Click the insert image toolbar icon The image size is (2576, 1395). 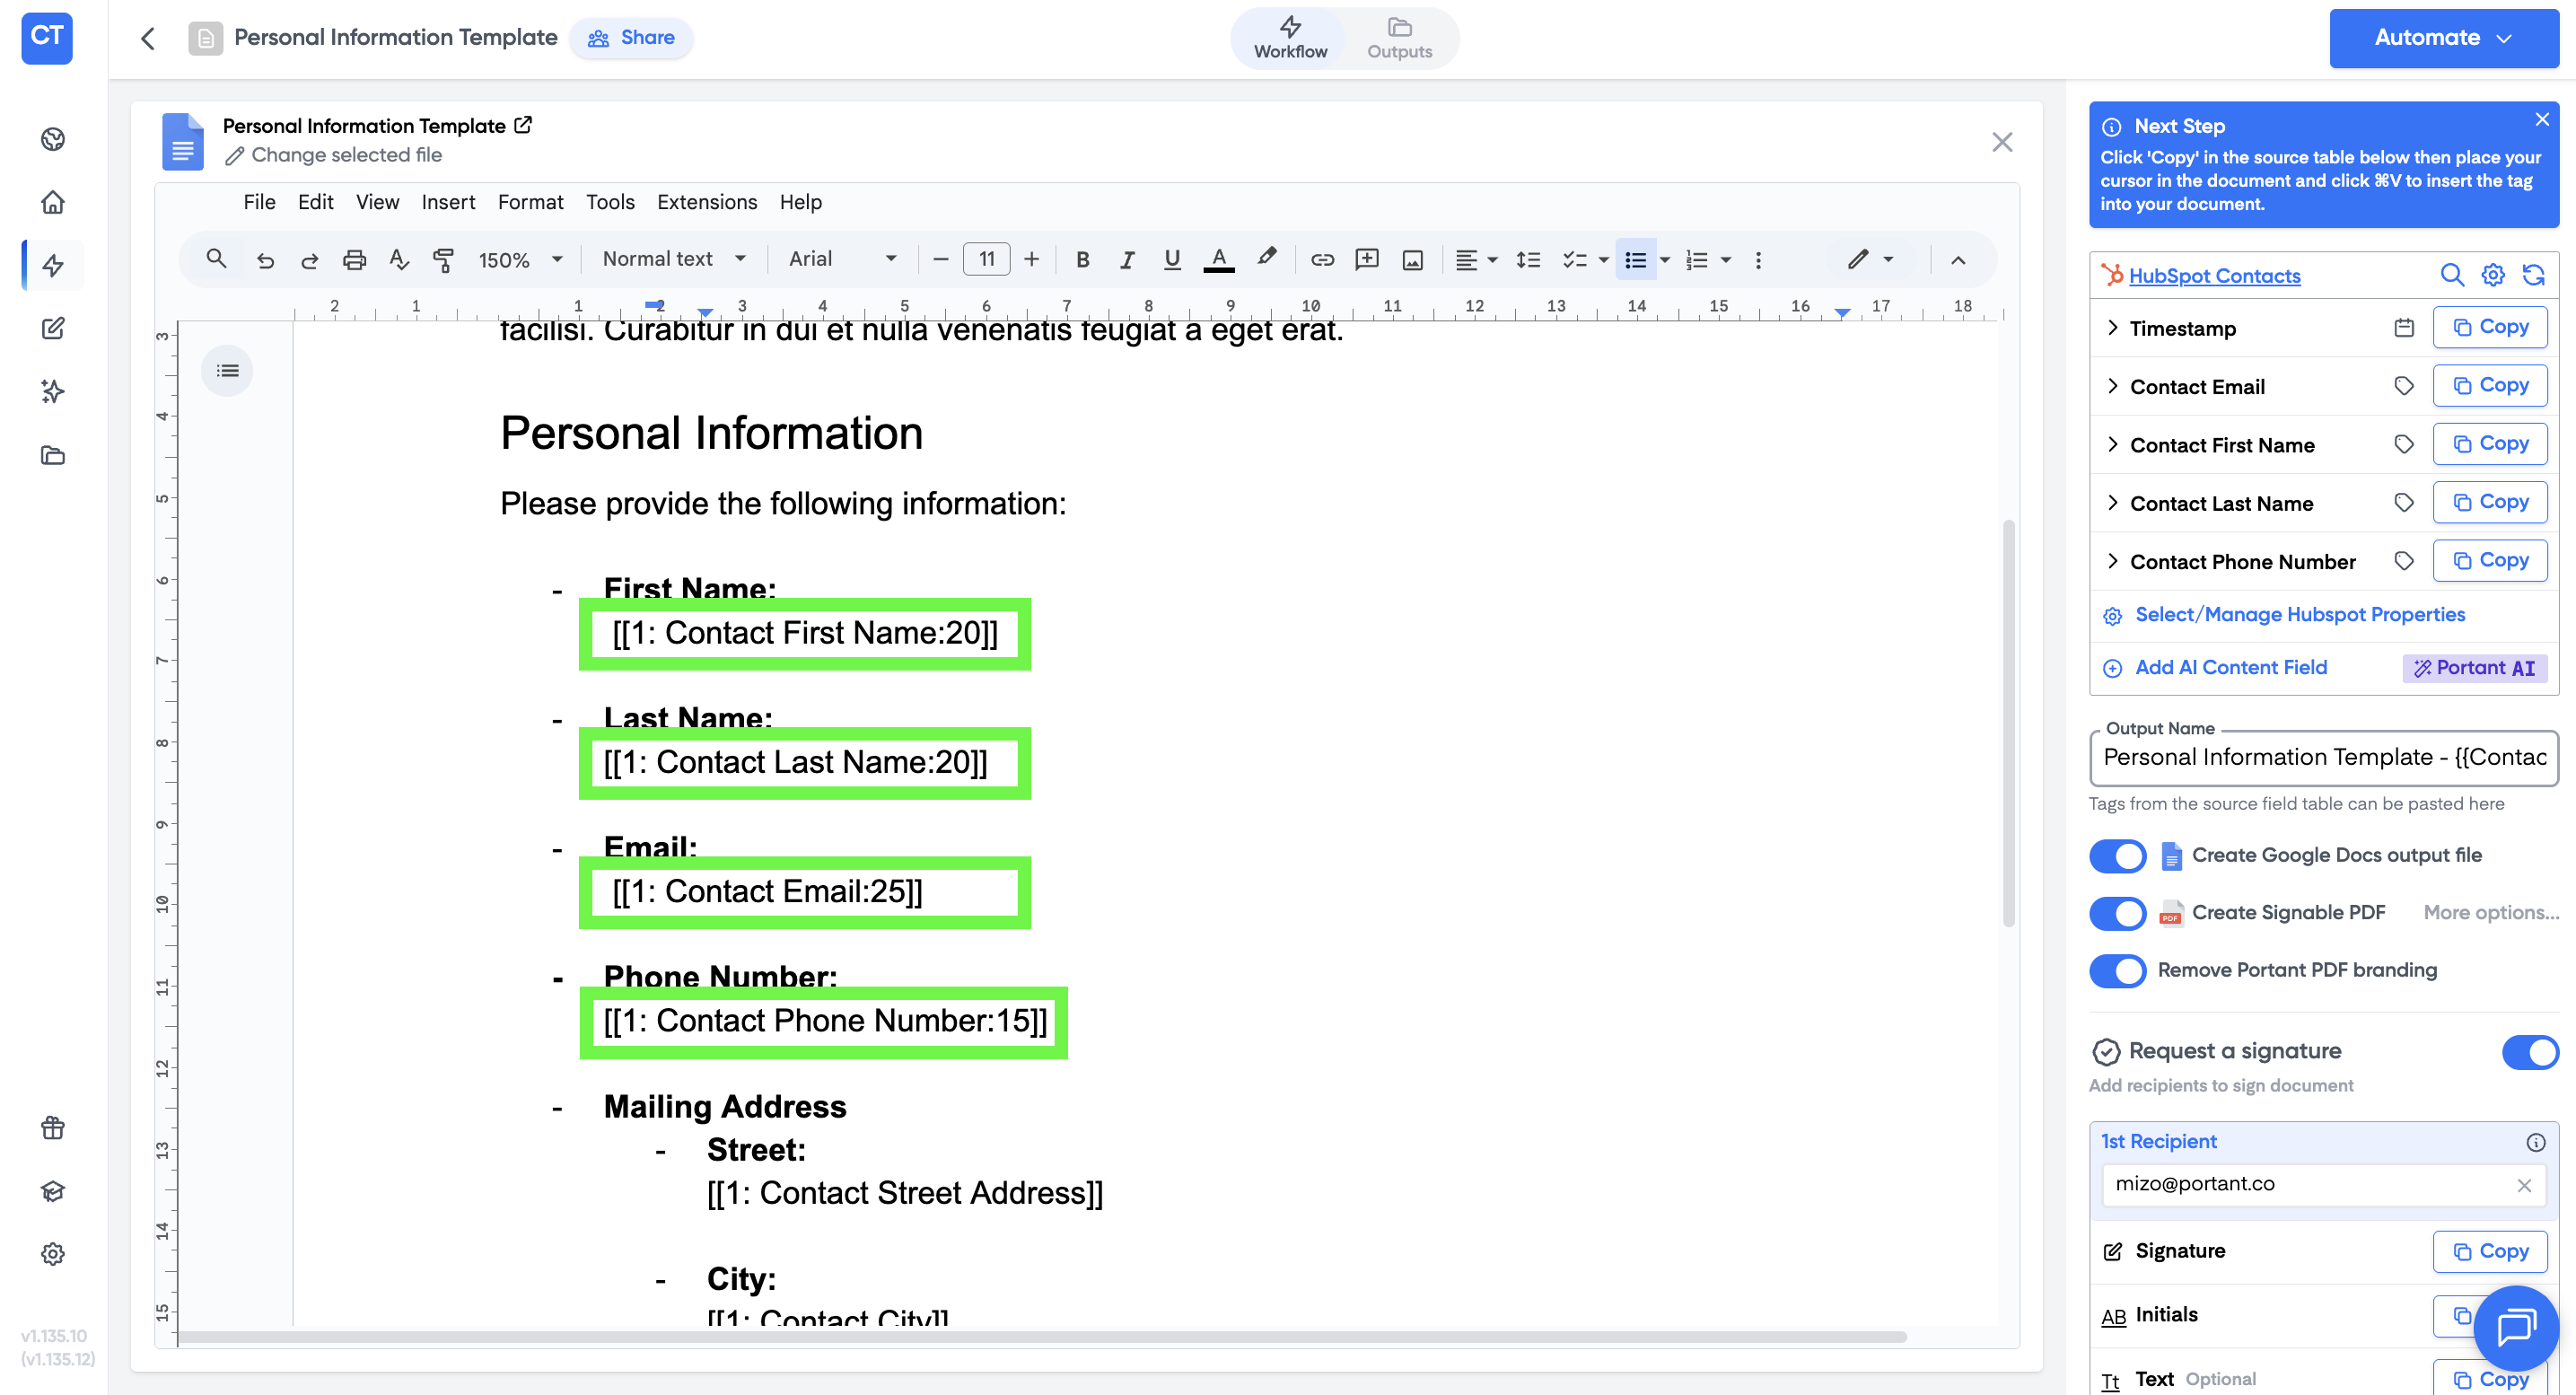tap(1412, 260)
